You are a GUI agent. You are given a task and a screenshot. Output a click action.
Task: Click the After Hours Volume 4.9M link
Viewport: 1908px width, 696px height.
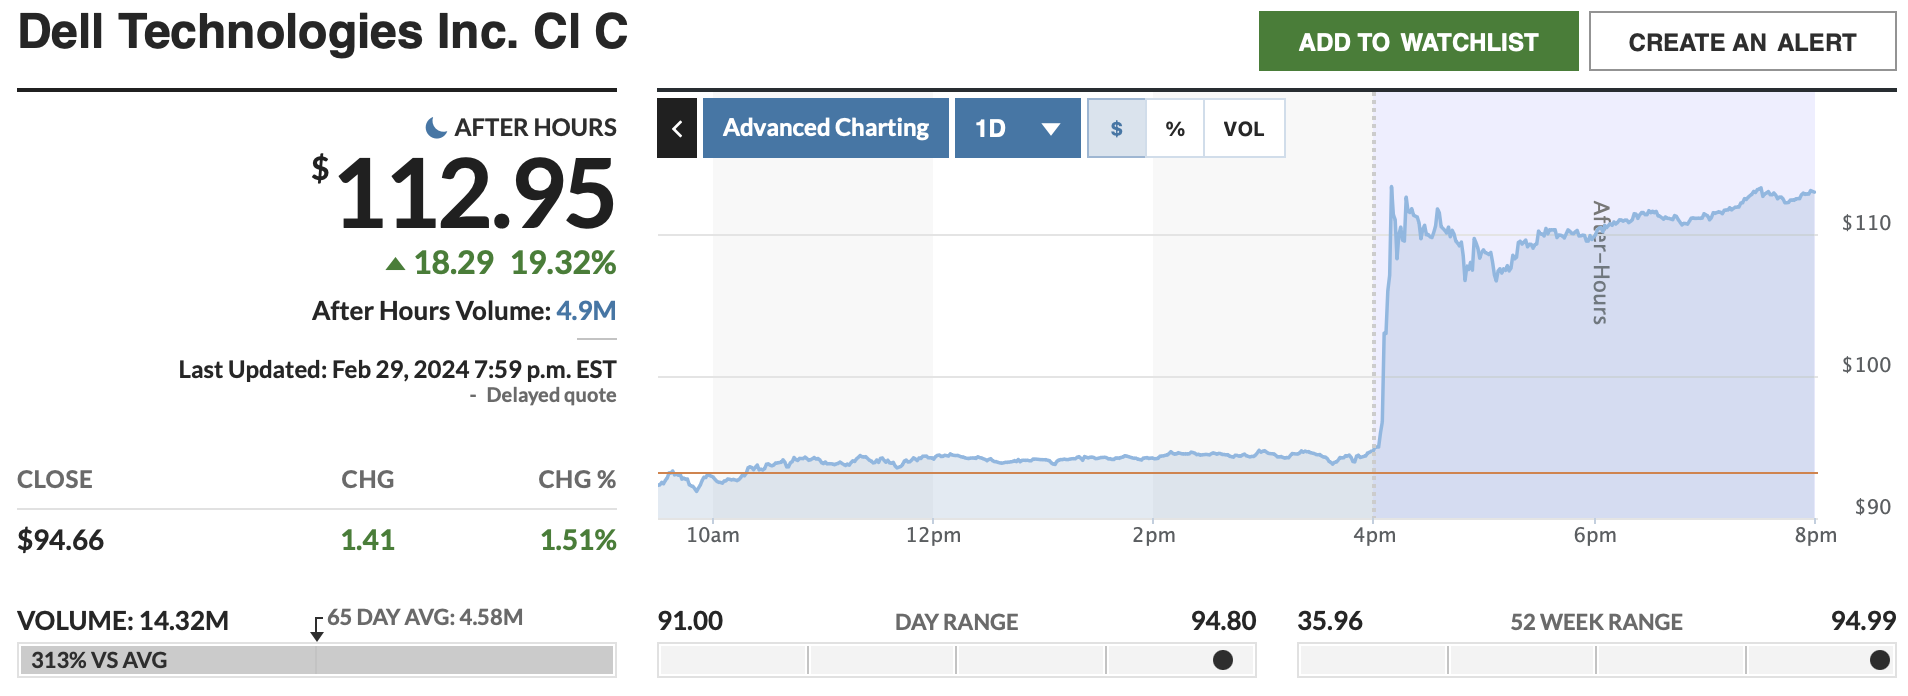(586, 311)
